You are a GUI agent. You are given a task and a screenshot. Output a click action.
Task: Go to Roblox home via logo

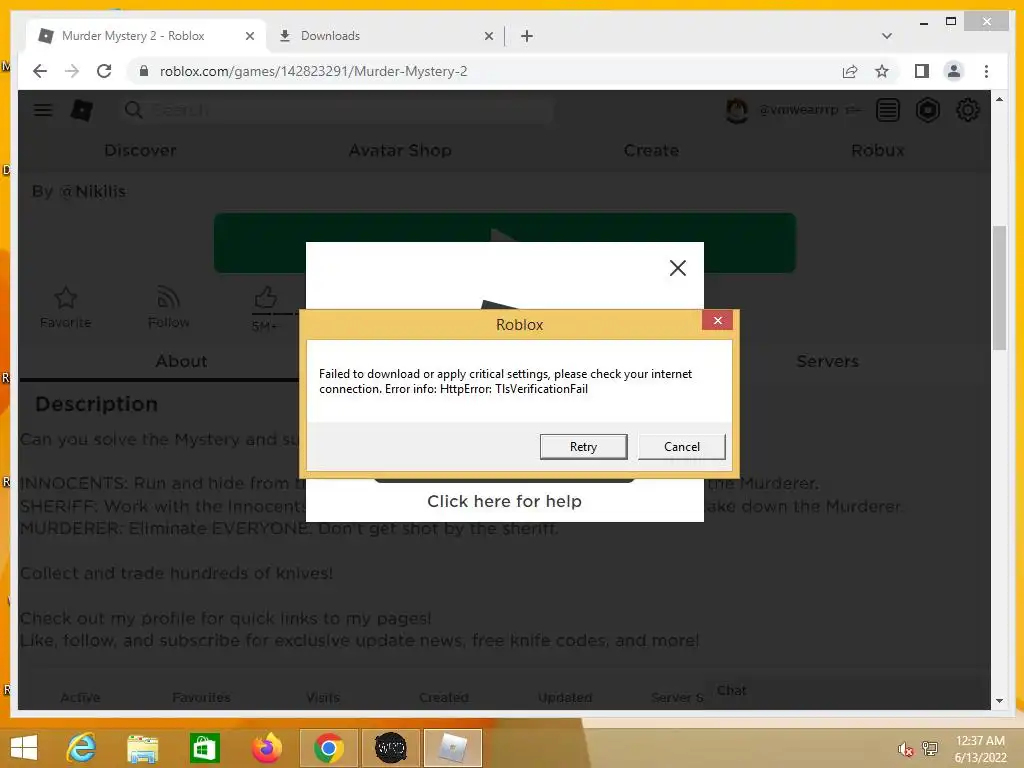click(x=82, y=110)
